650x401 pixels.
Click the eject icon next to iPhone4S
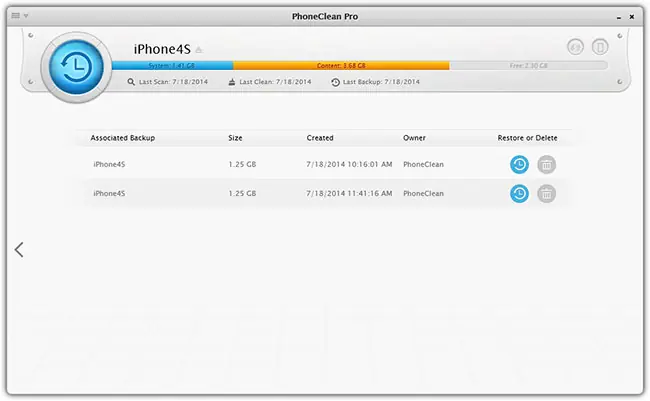click(199, 50)
